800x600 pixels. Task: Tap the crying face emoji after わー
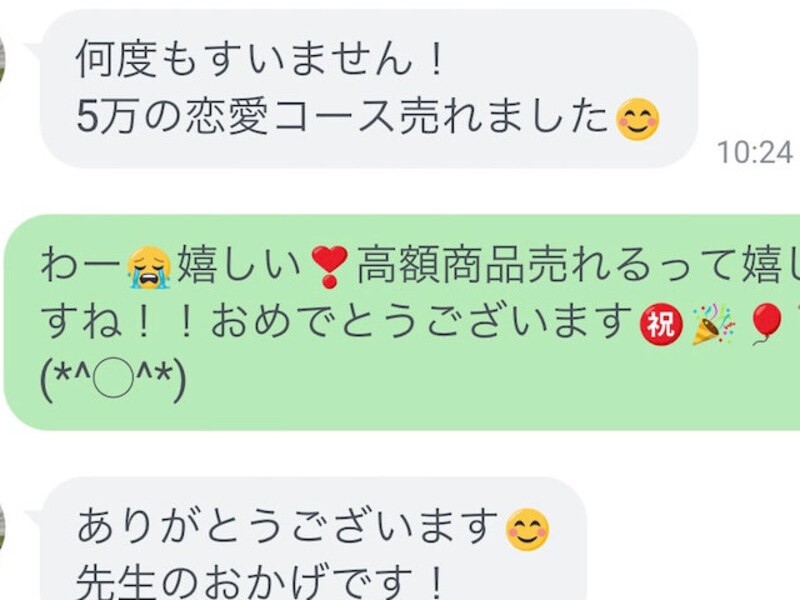[x=149, y=267]
